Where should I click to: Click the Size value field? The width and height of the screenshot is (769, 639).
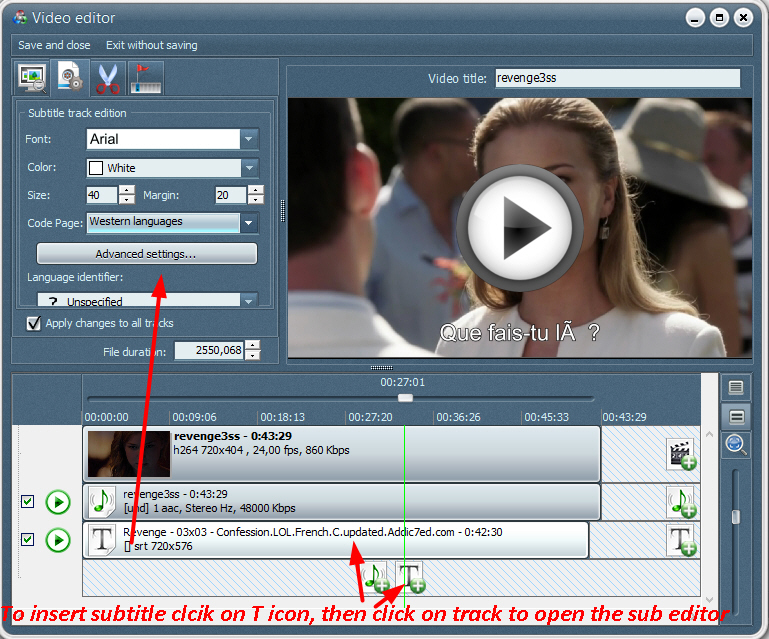click(x=102, y=195)
